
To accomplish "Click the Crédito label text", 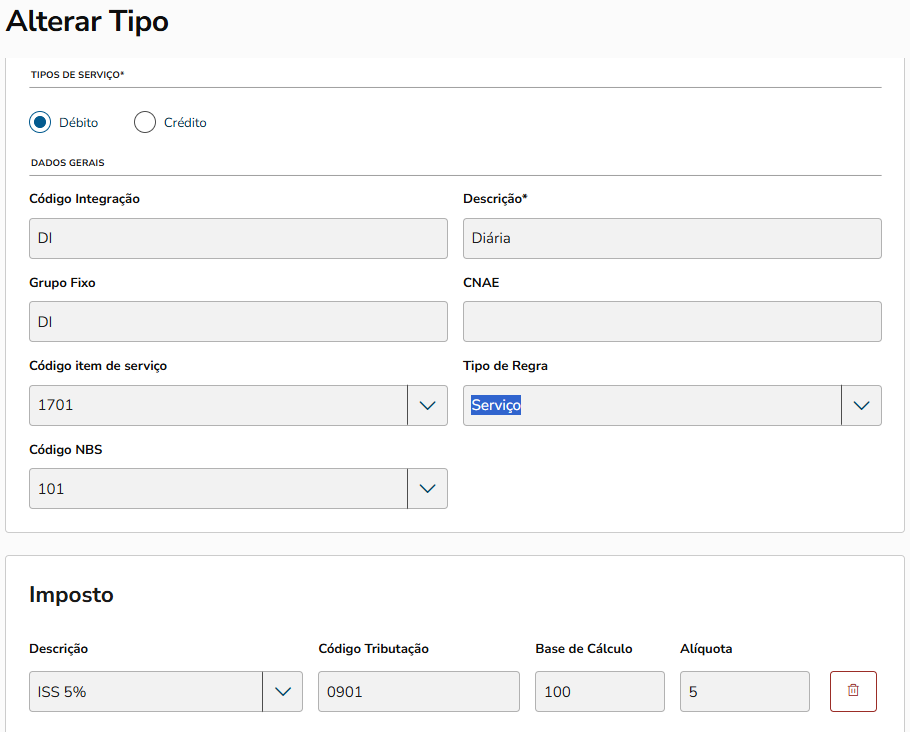I will point(185,123).
